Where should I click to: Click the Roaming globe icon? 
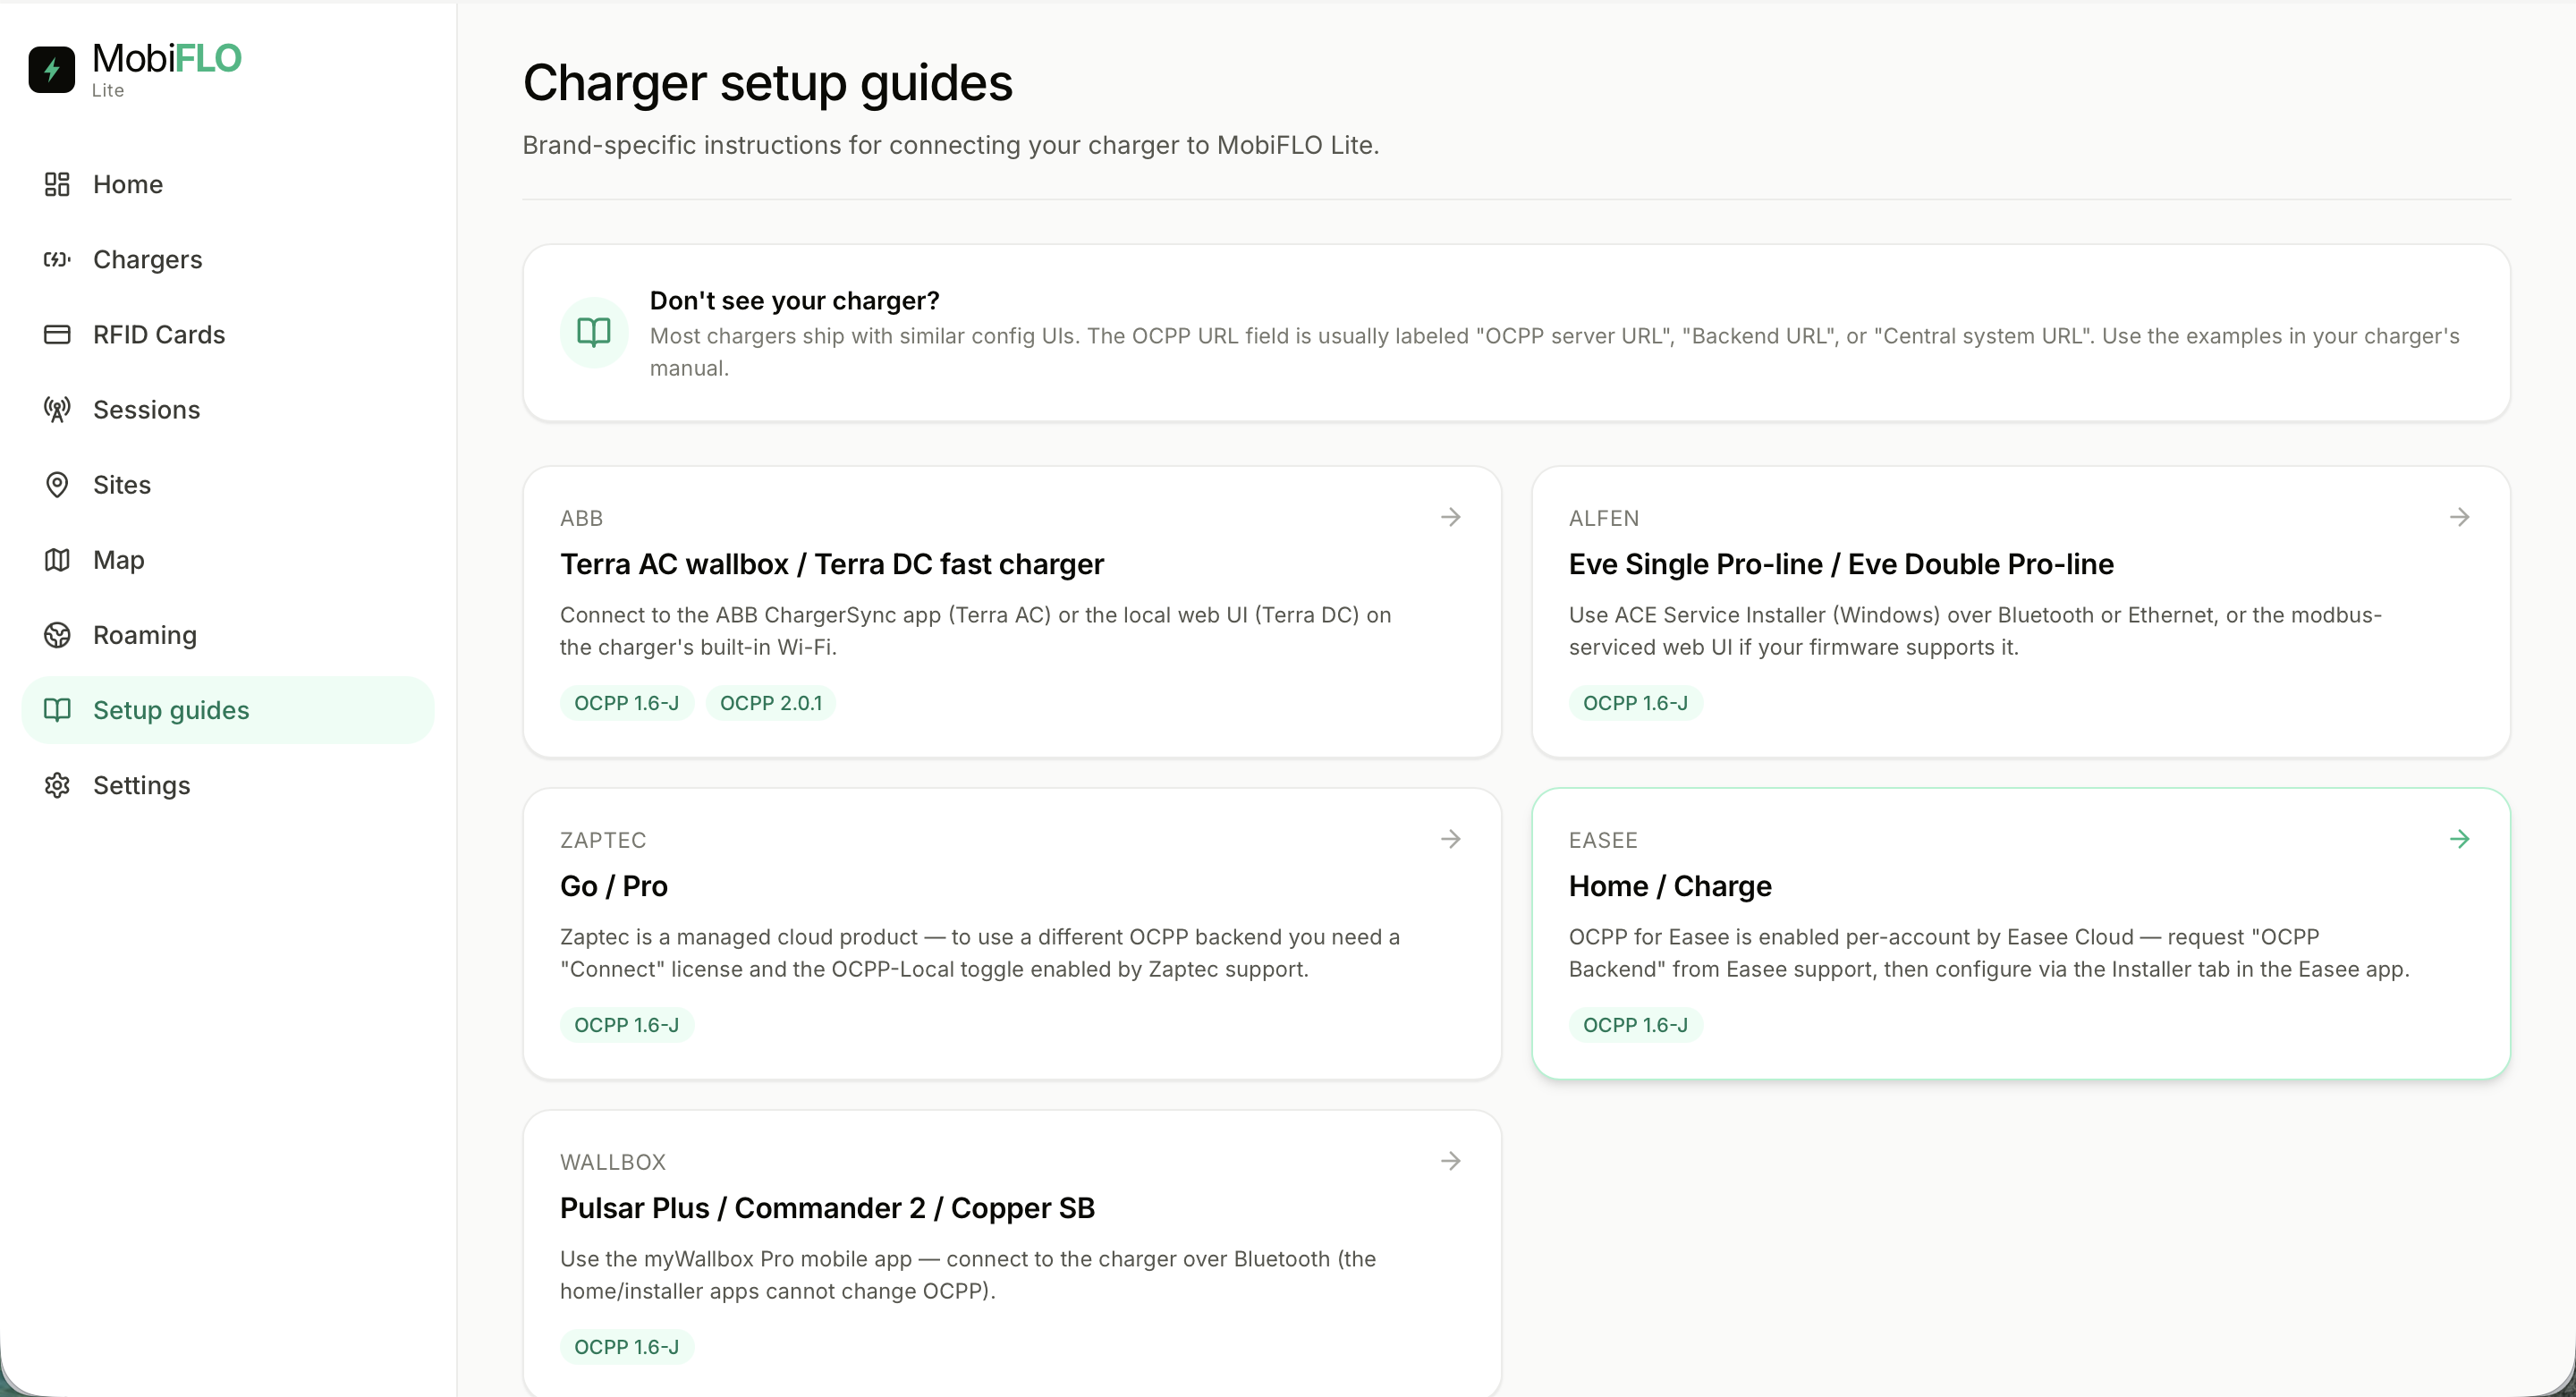pos(57,635)
